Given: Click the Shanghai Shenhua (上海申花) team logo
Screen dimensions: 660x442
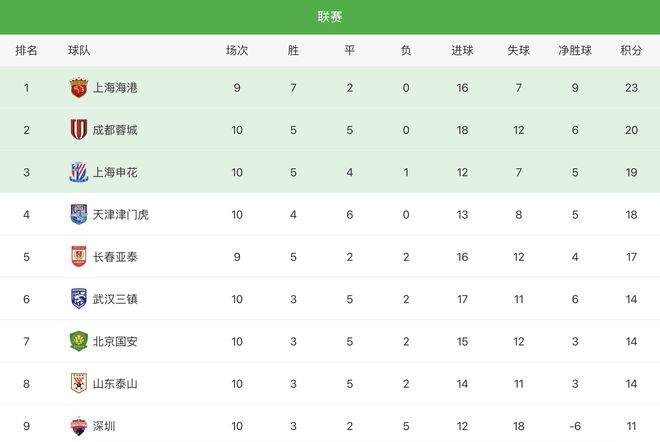Looking at the screenshot, I should point(78,172).
